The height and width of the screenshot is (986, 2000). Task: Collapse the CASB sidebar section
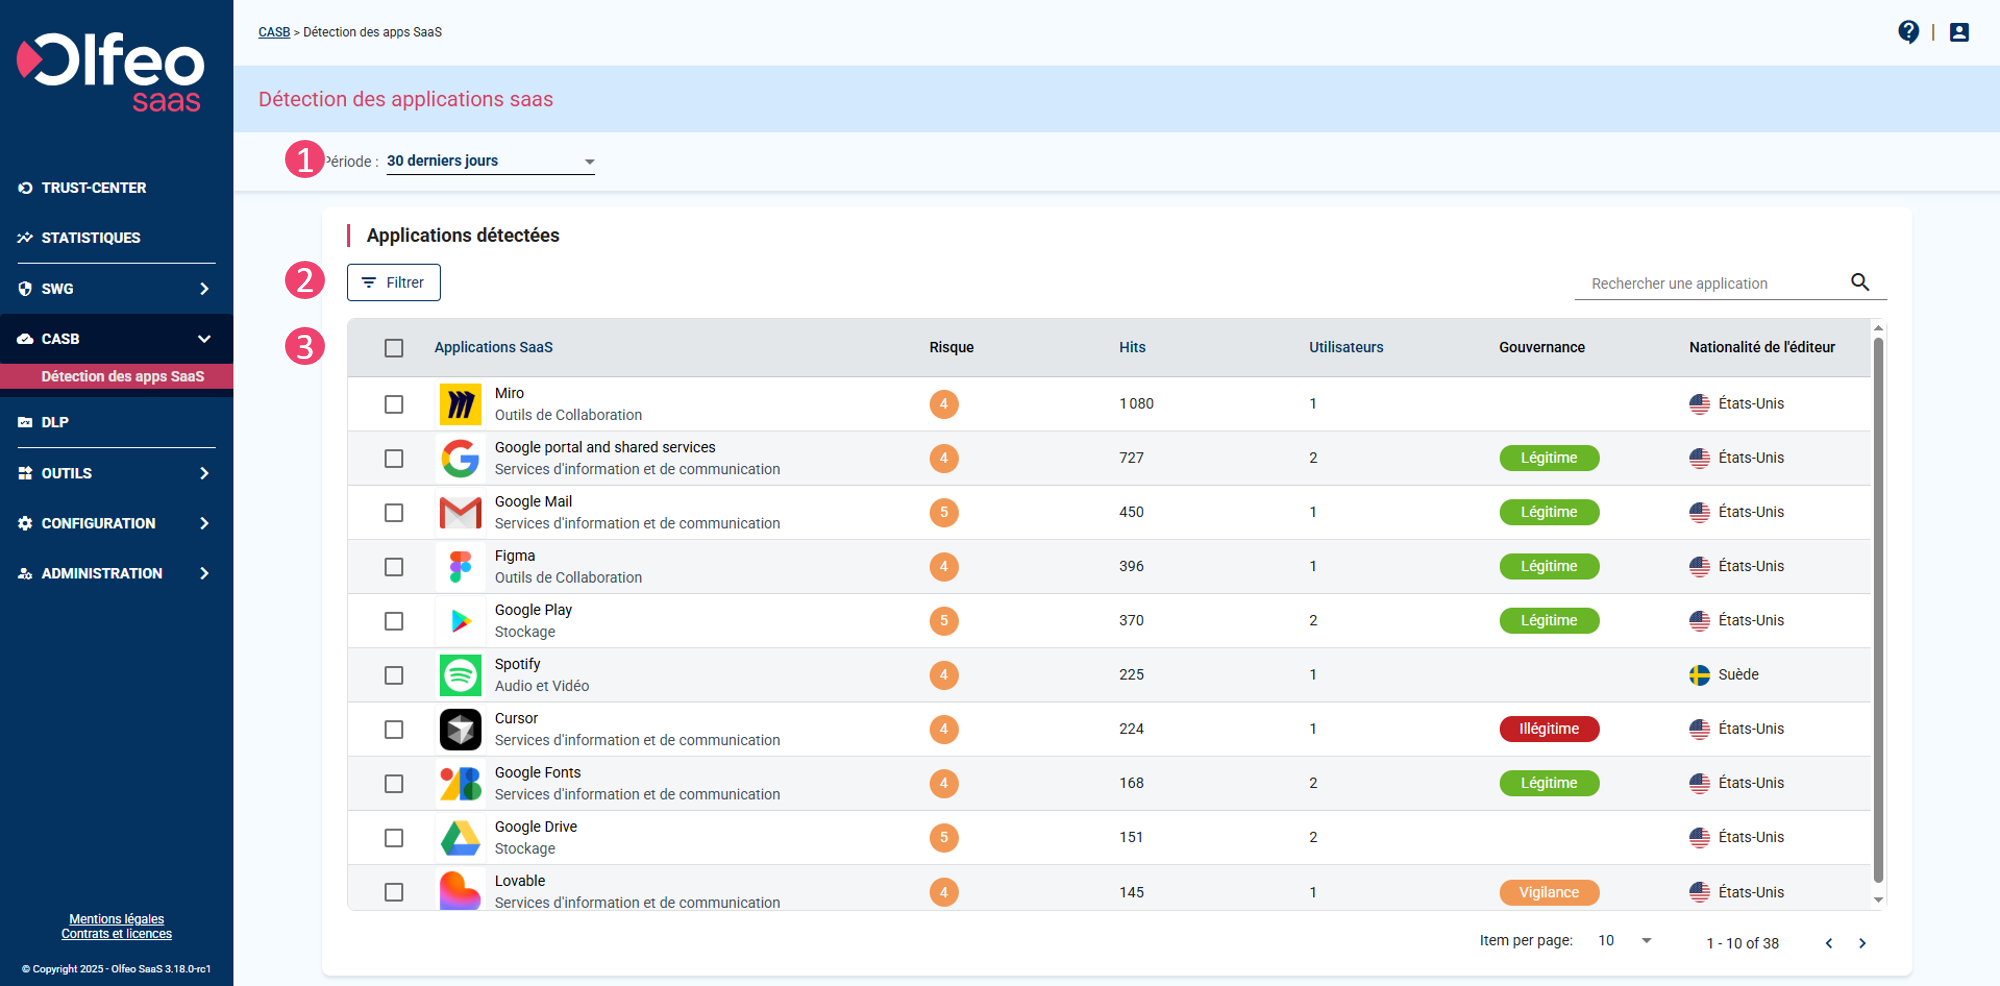tap(205, 338)
